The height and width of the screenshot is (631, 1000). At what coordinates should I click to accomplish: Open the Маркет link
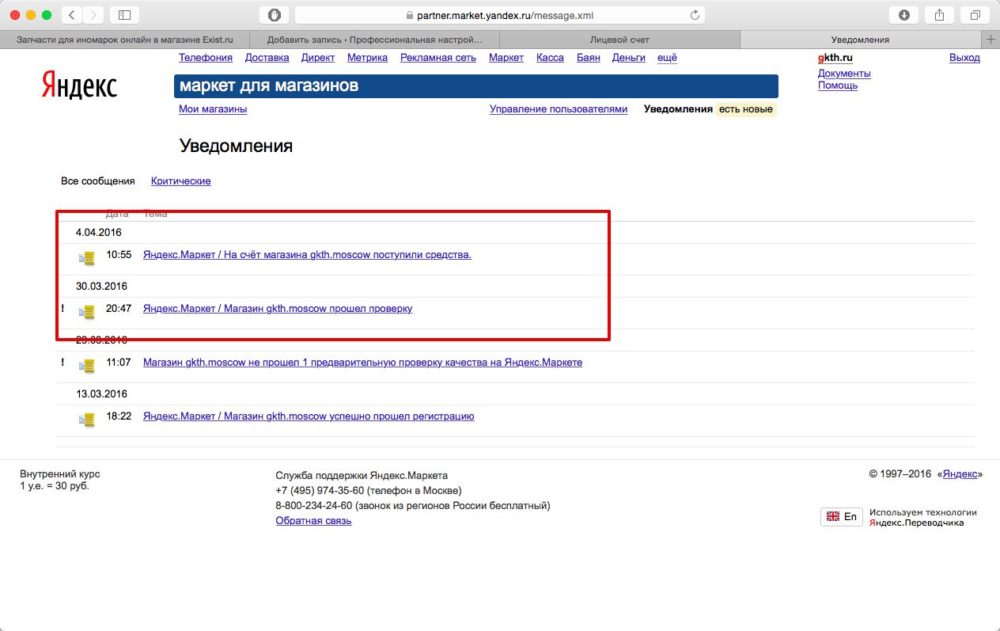click(x=506, y=57)
